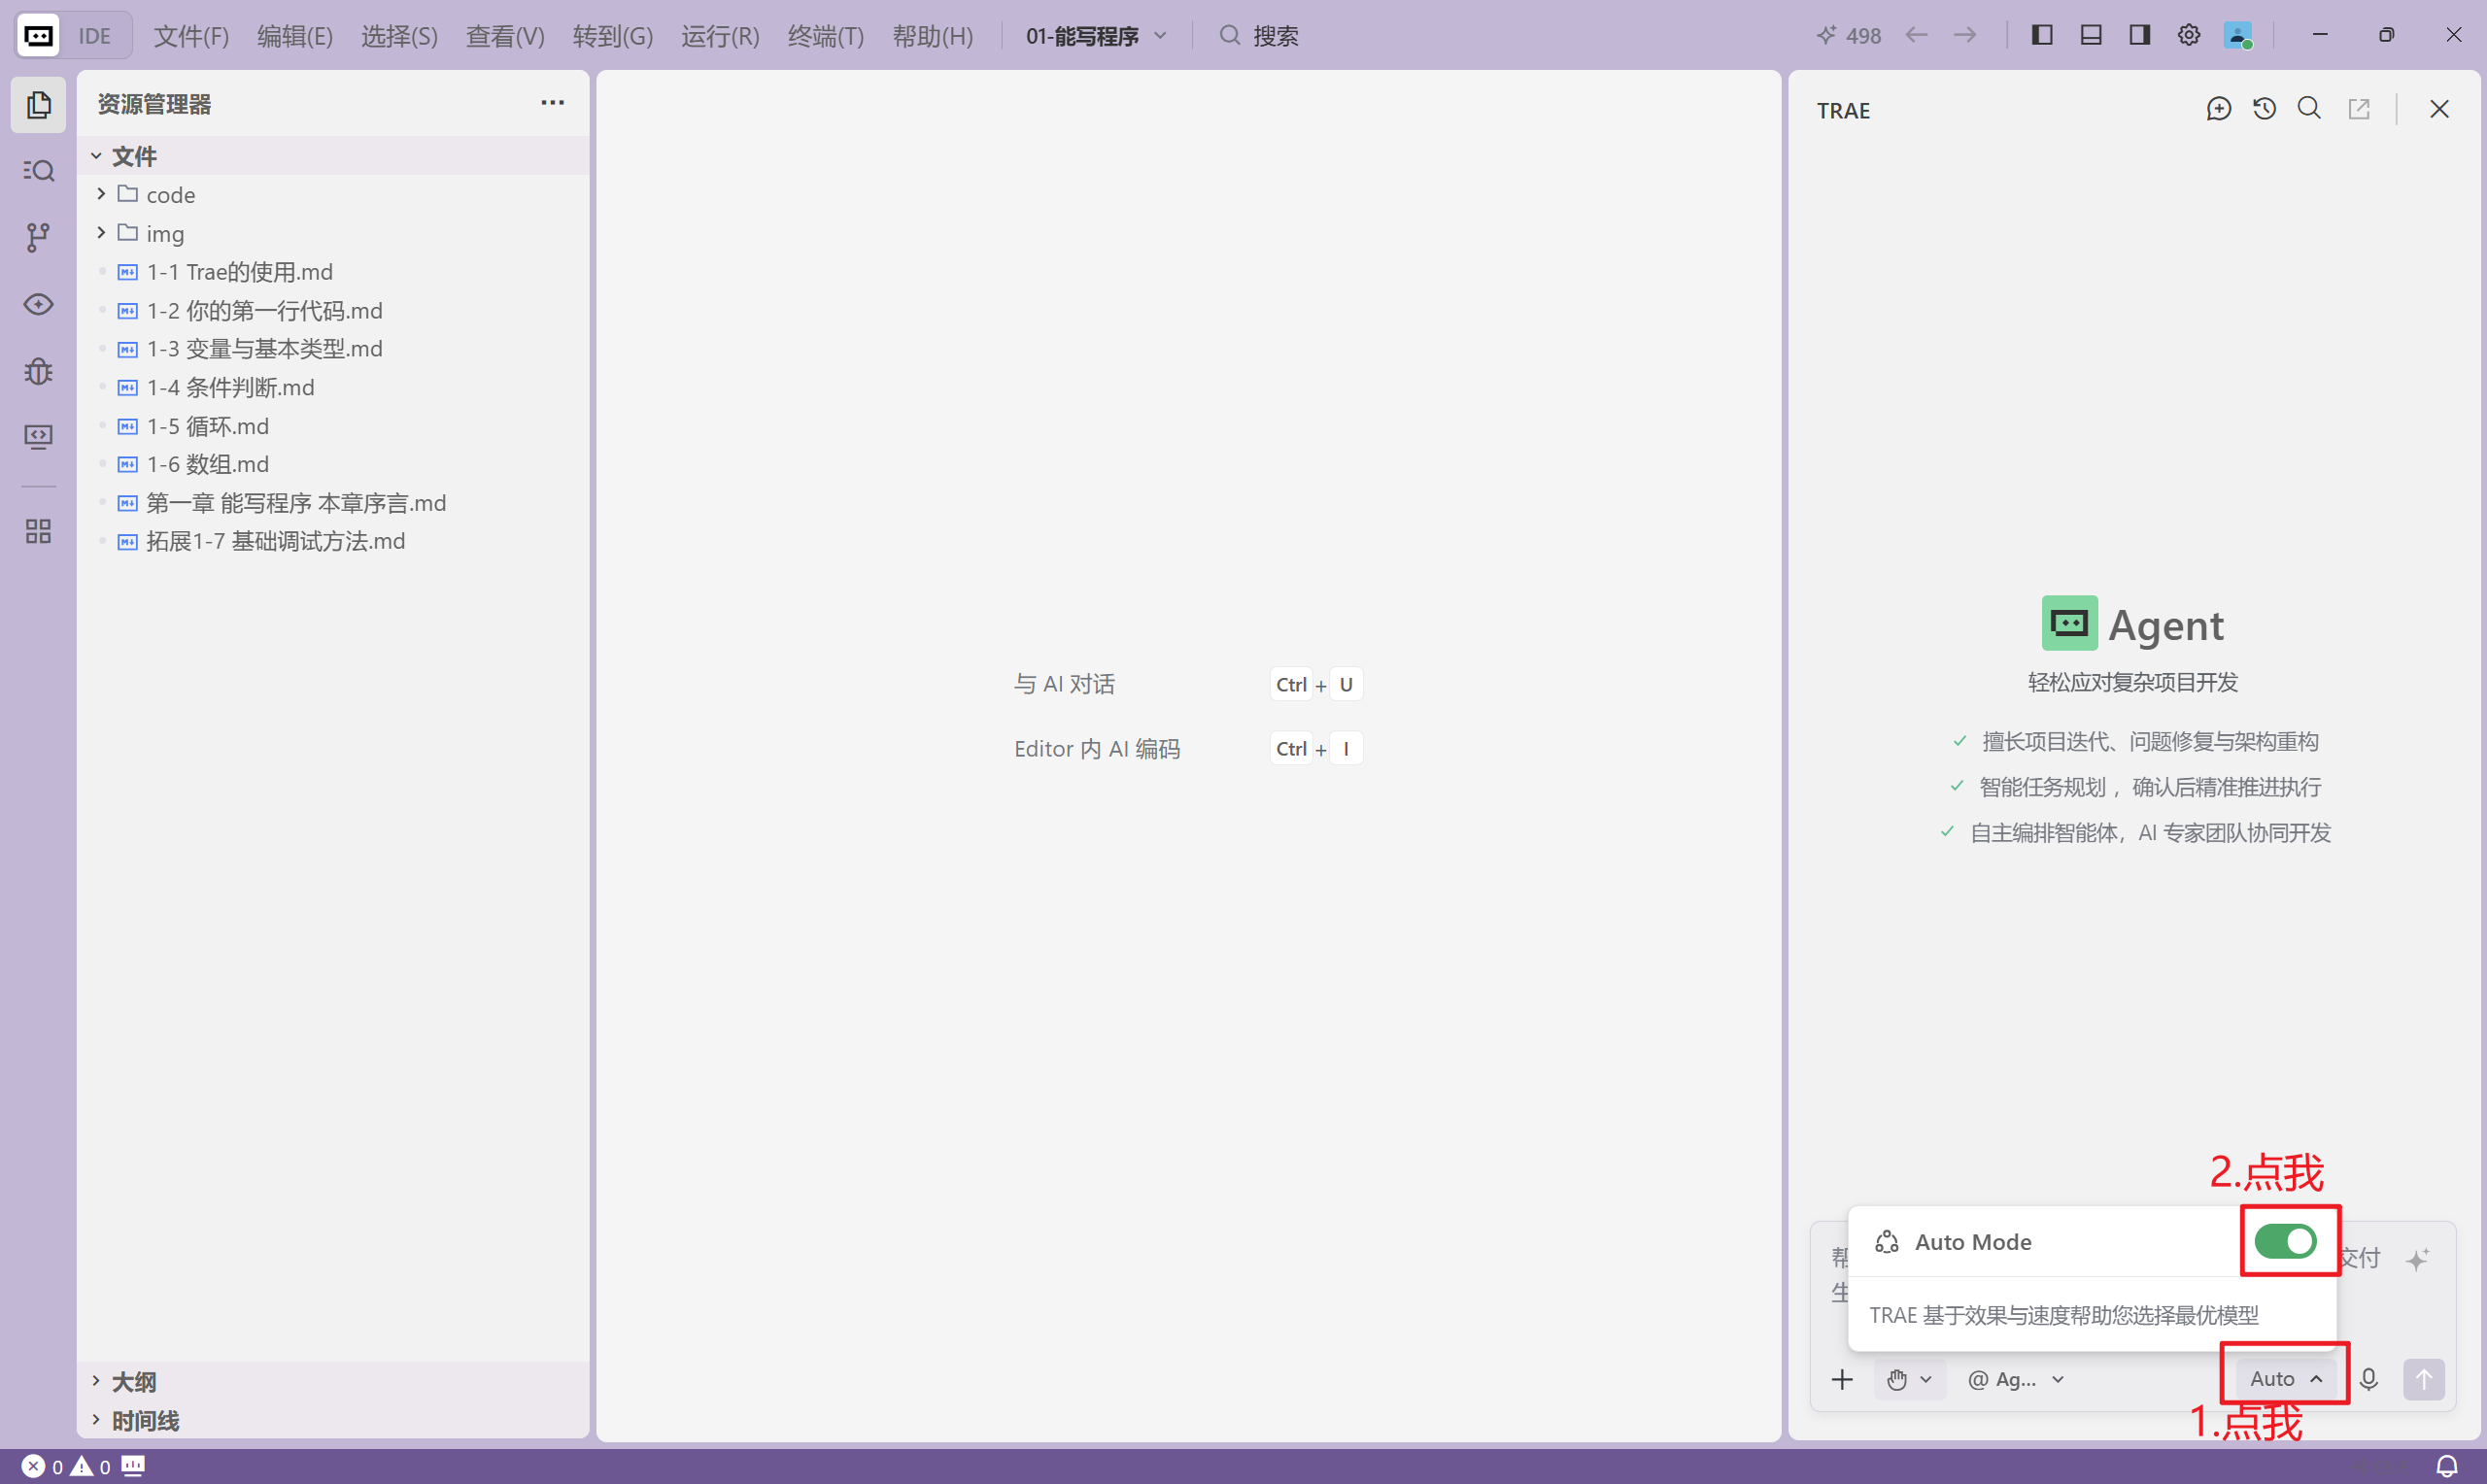The width and height of the screenshot is (2487, 1484).
Task: Open the 文件(F) menu
Action: (191, 36)
